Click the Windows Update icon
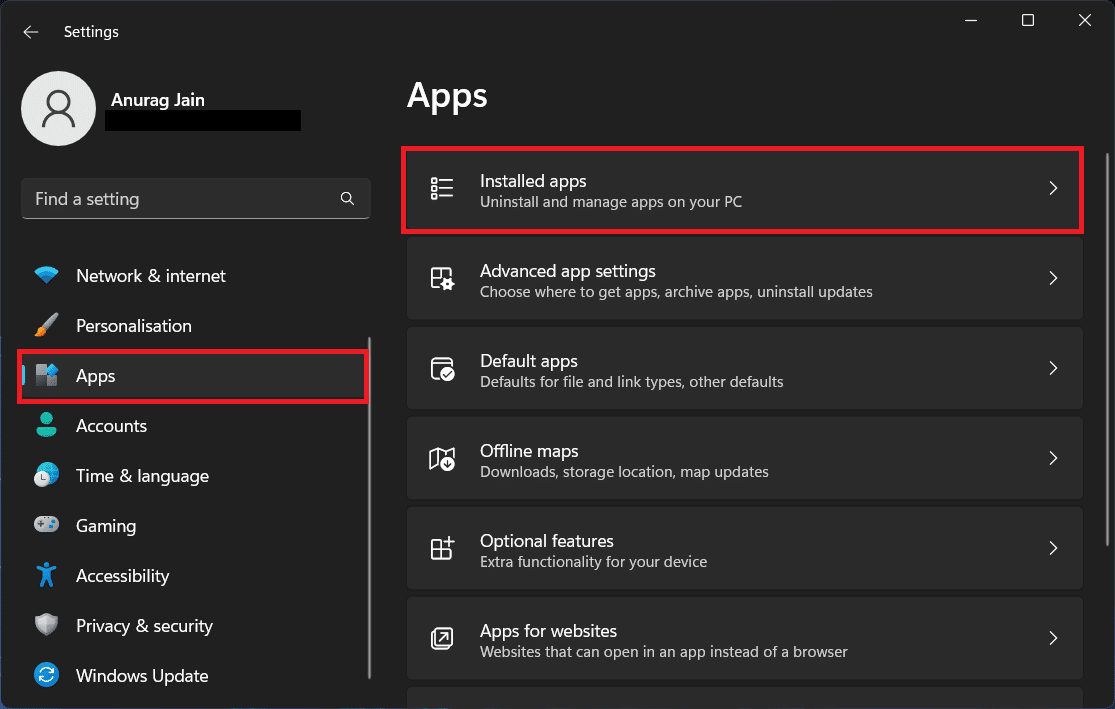 click(46, 675)
